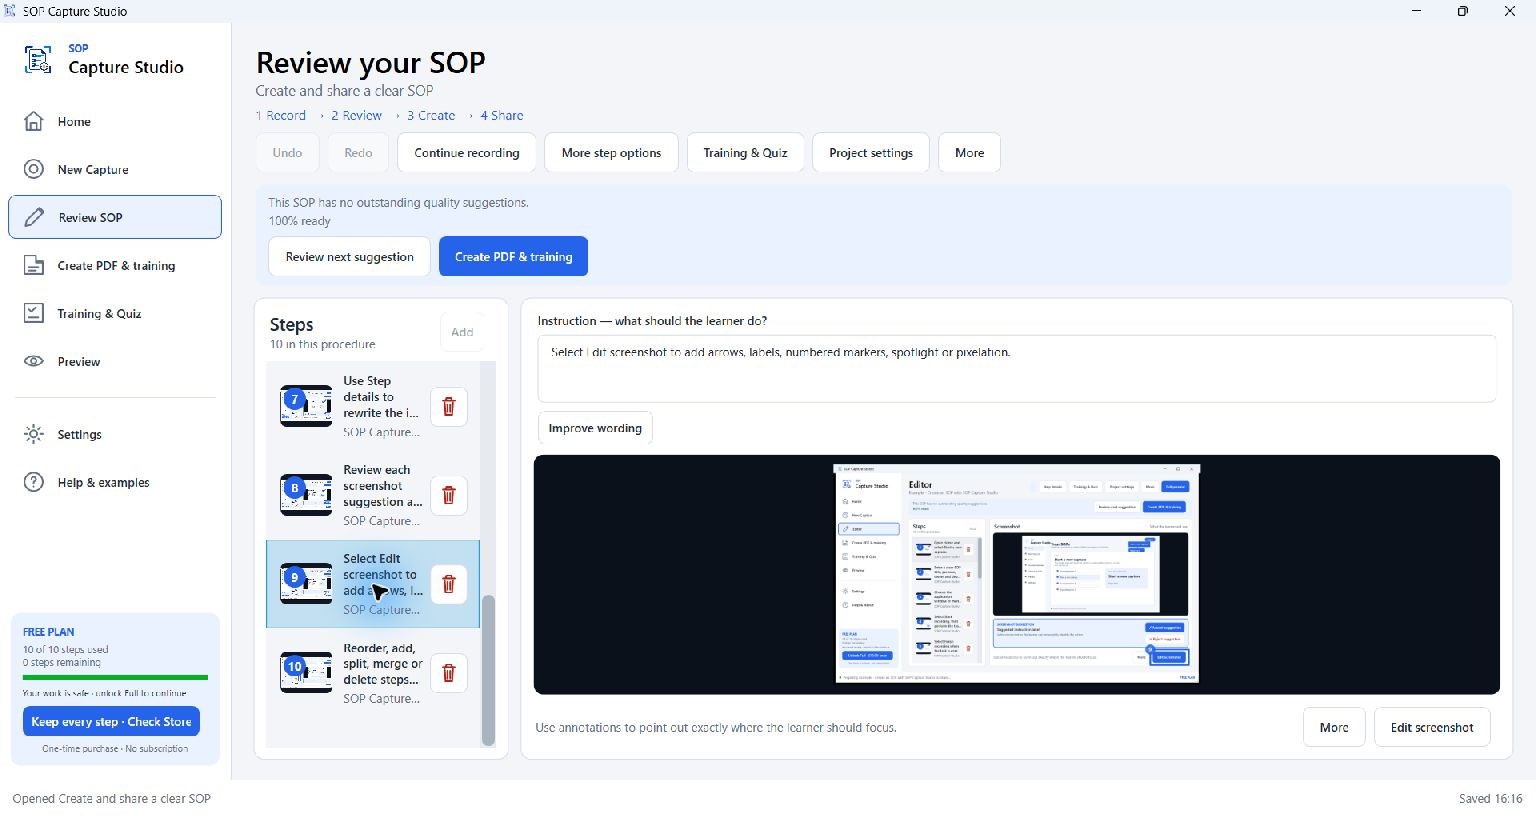Open the Training & Quiz checklist icon
The image size is (1536, 816).
(34, 314)
